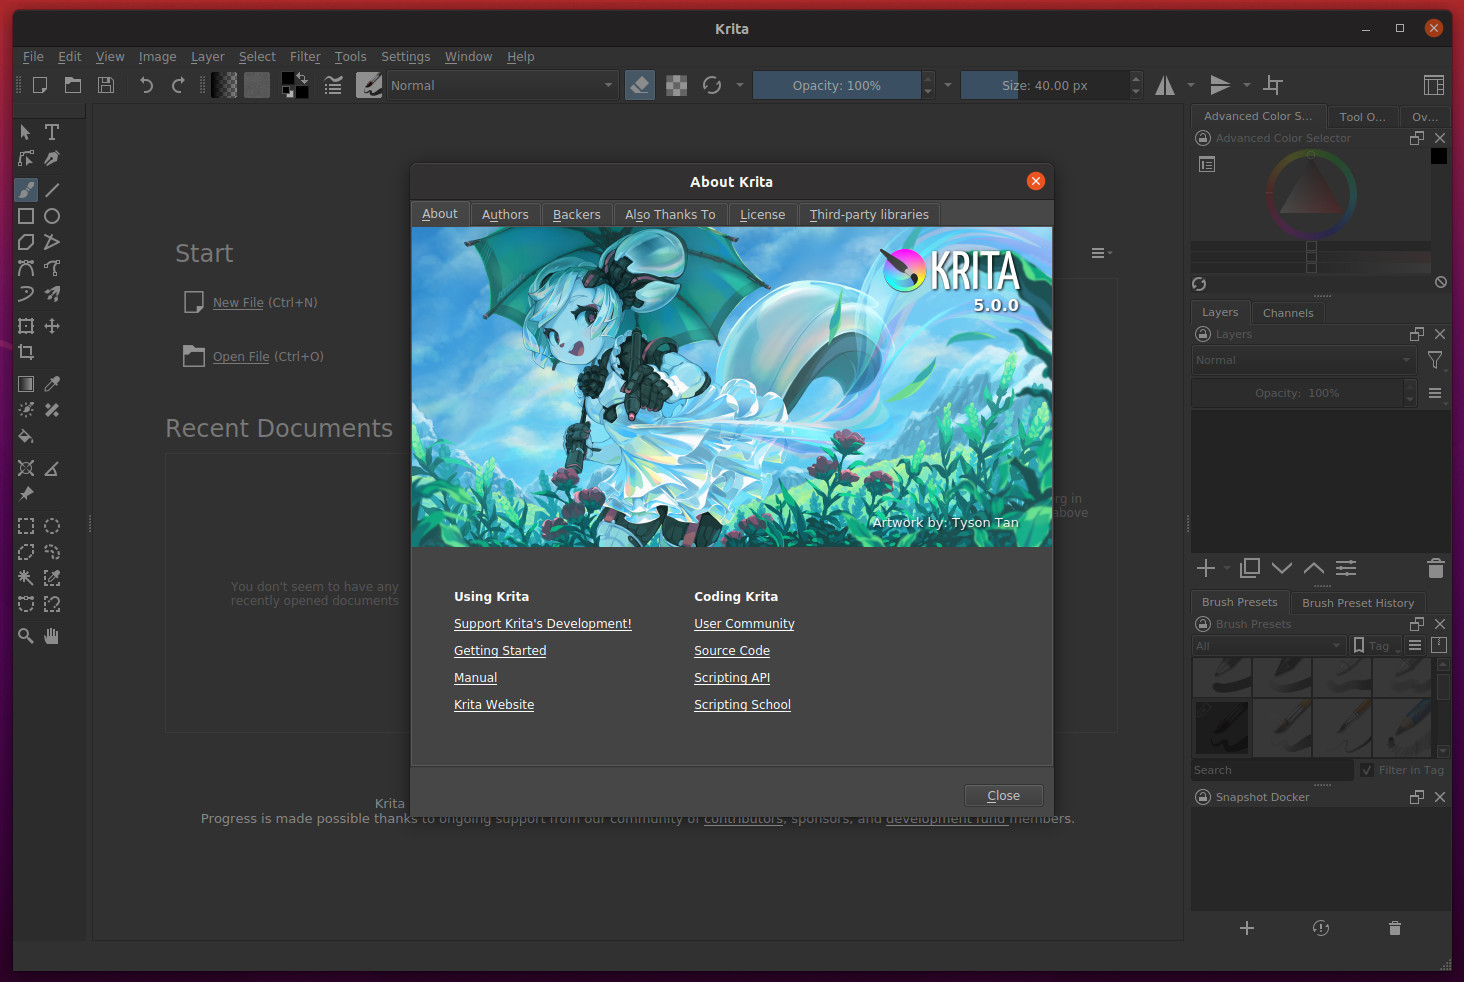Toggle eraser mode in the top toolbar
Viewport: 1464px width, 982px height.
pyautogui.click(x=639, y=85)
